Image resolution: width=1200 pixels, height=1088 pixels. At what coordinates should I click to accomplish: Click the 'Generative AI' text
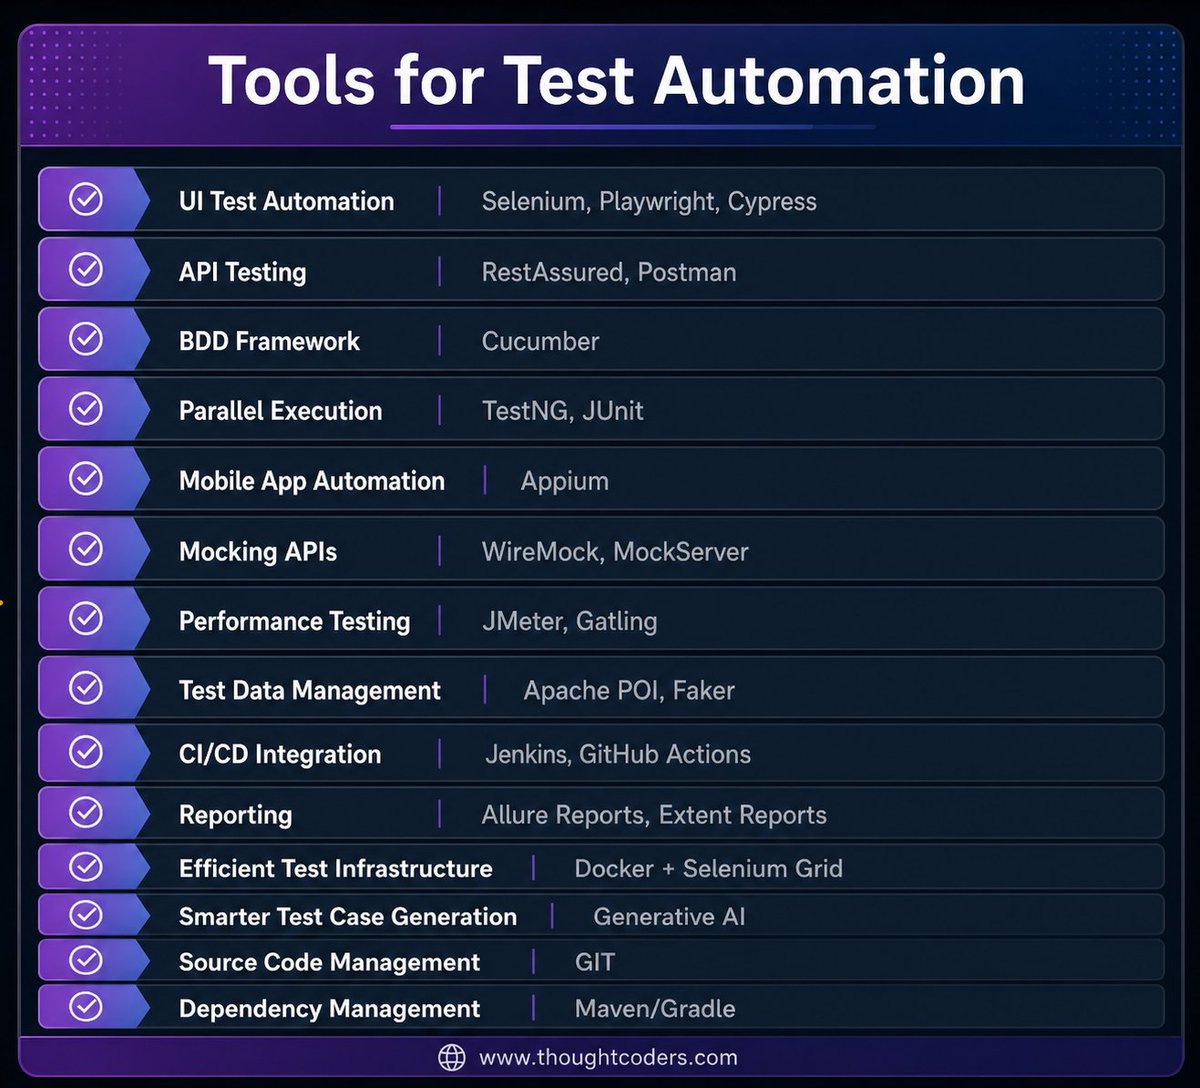(x=669, y=916)
